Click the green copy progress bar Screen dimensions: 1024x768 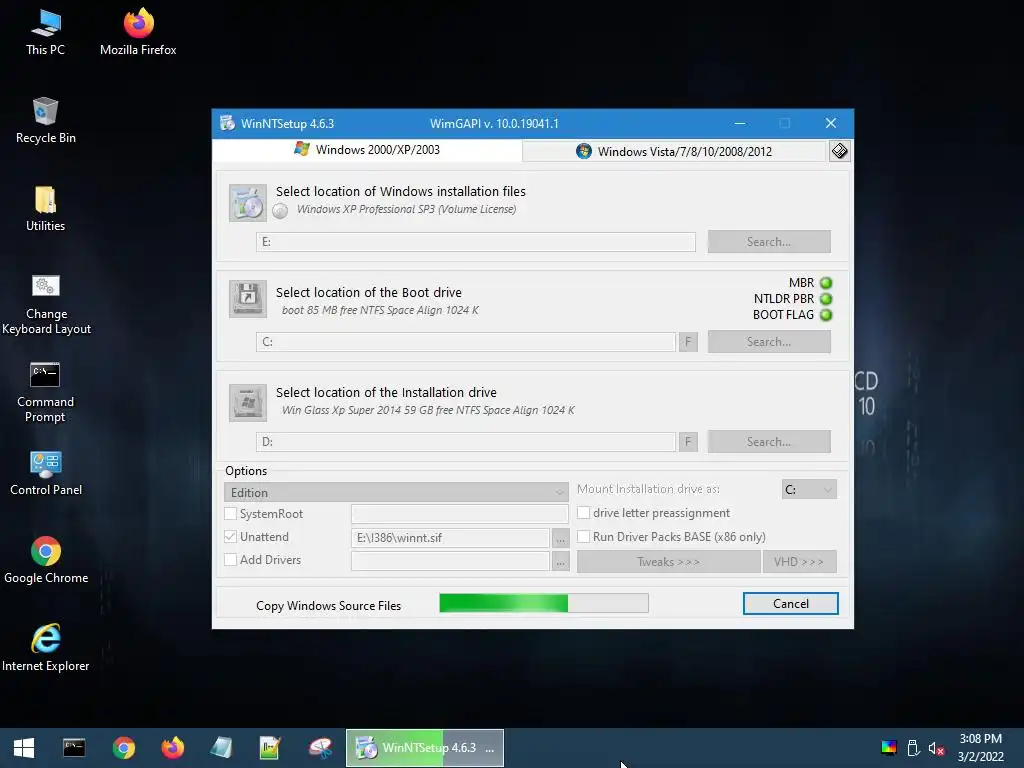(x=544, y=603)
